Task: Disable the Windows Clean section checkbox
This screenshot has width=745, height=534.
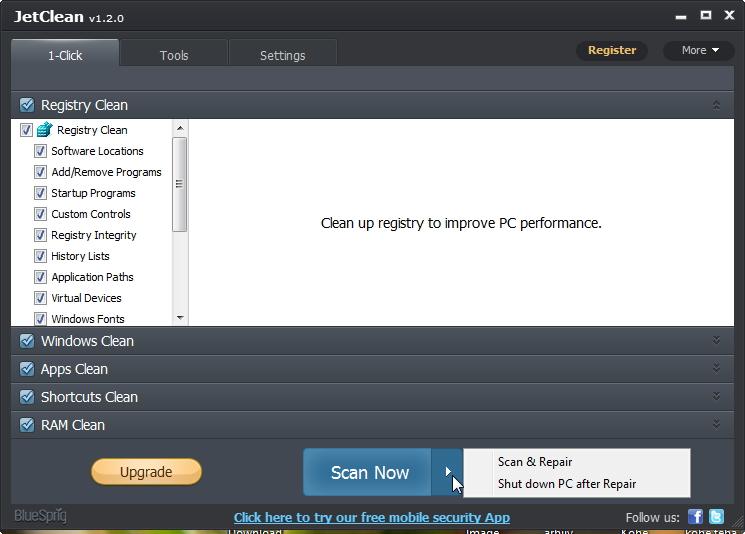Action: click(x=27, y=341)
